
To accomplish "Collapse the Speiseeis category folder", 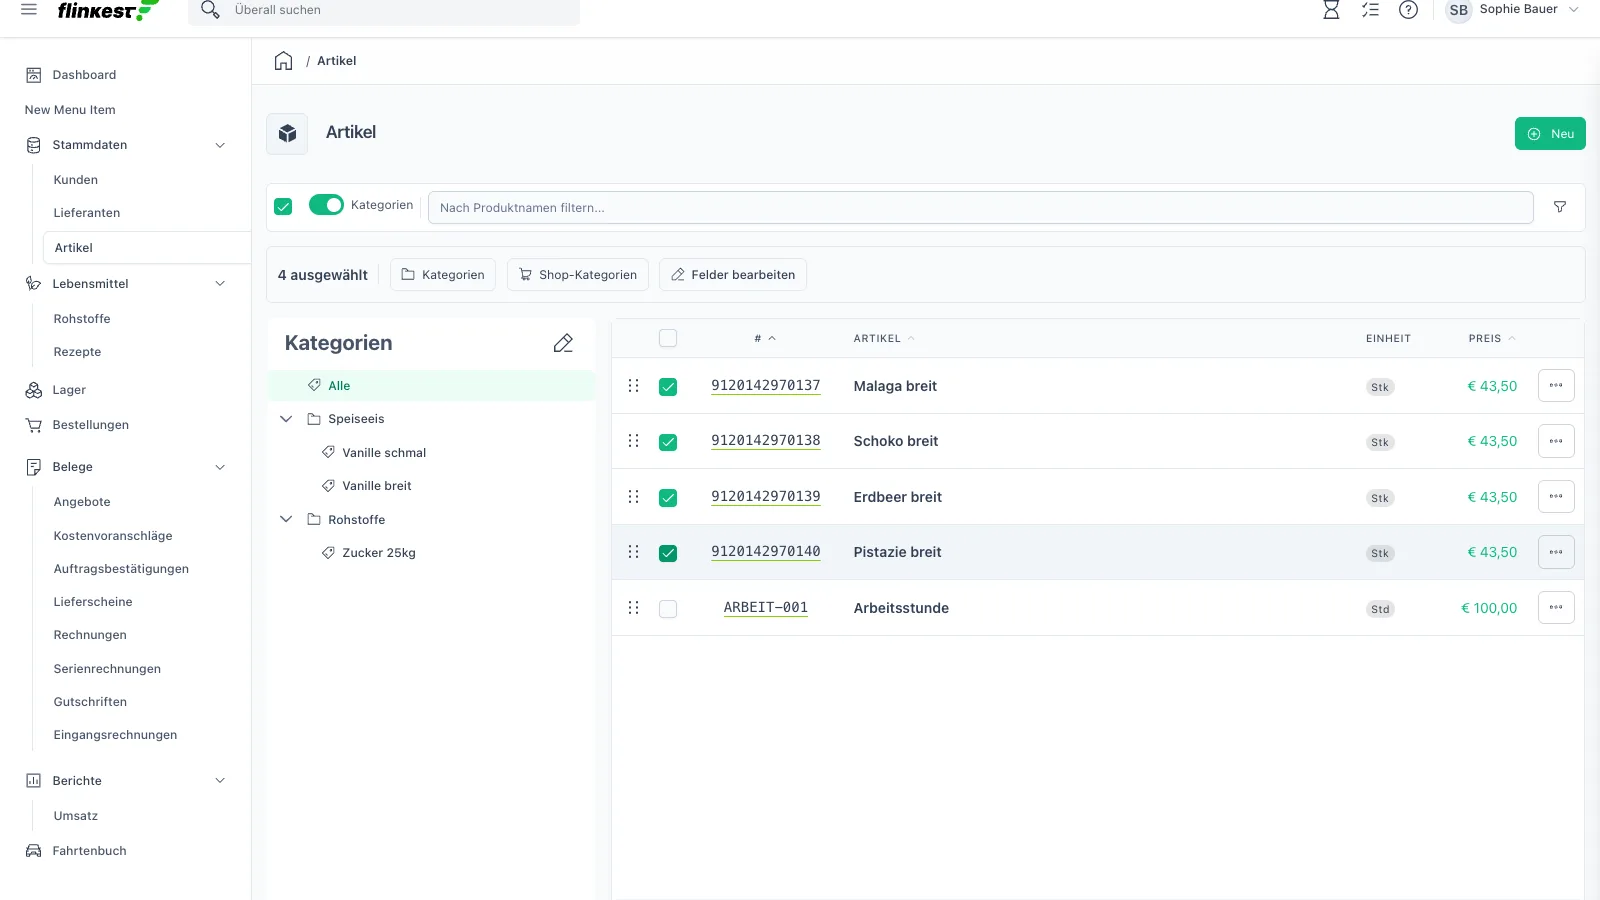I will [x=286, y=419].
